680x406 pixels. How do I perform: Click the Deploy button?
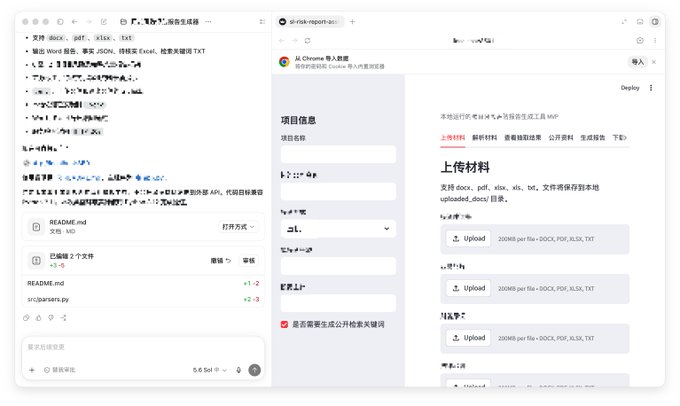coord(630,88)
